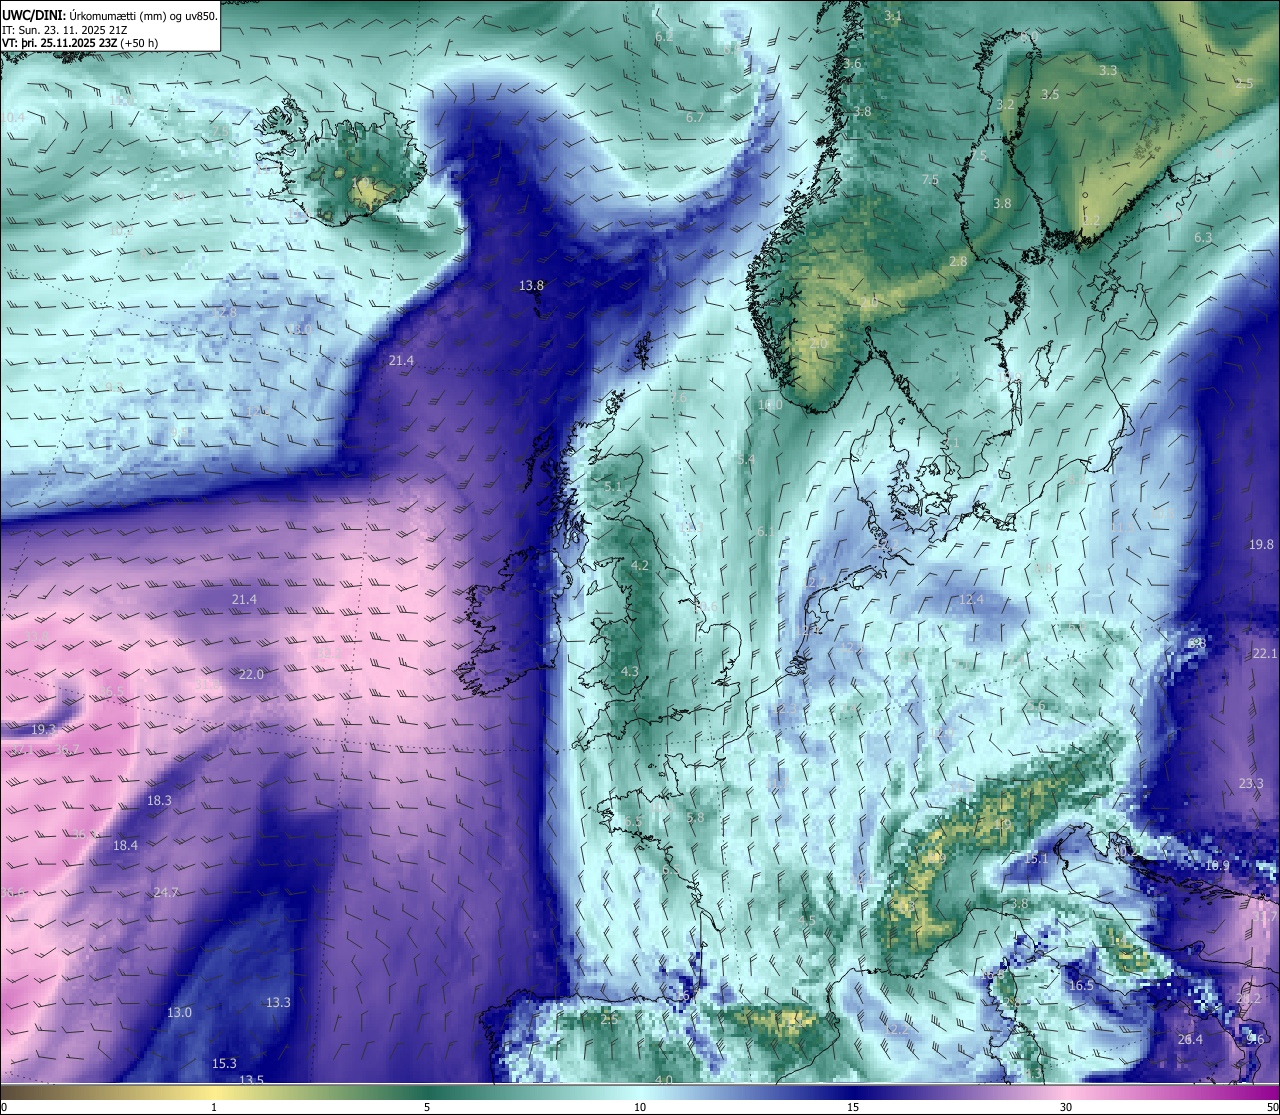1280x1115 pixels.
Task: Click the "UWC/DINI: Úrkomumætti (mm) og uv850." title line
Action: (110, 16)
